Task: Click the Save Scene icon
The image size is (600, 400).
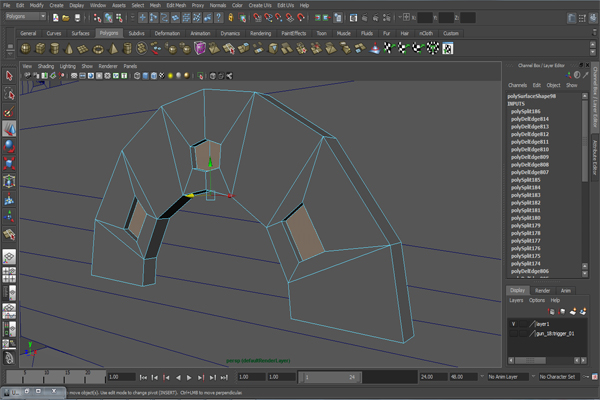Action: pyautogui.click(x=77, y=18)
